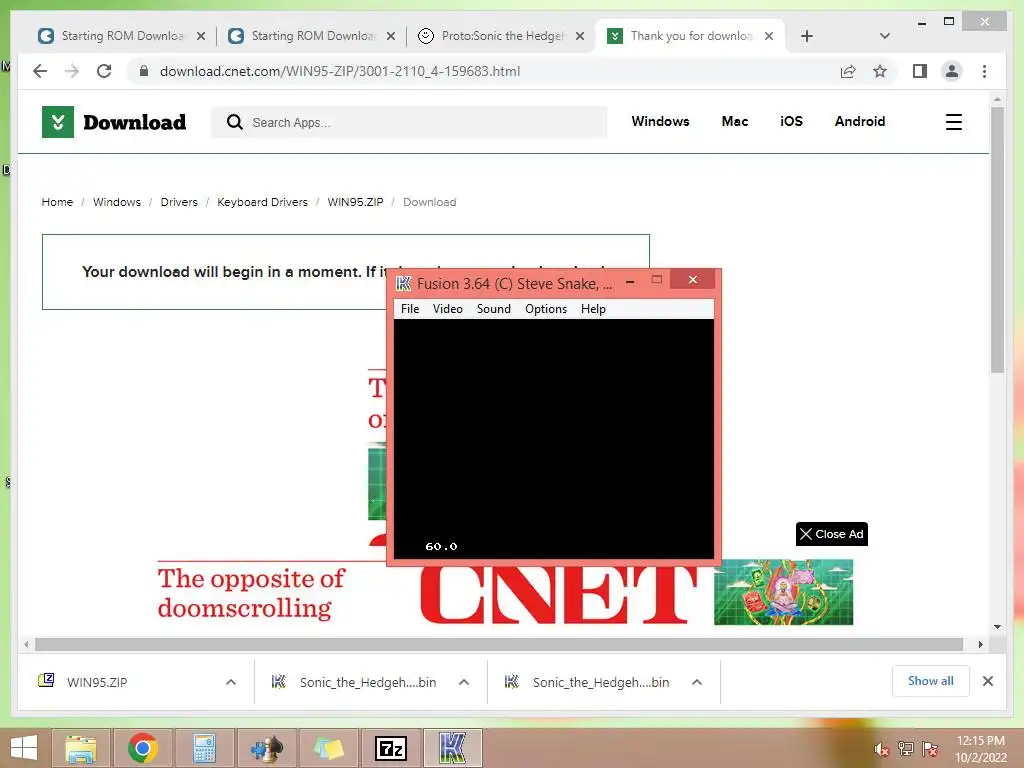This screenshot has height=768, width=1024.
Task: Click the share page icon in address bar
Action: point(848,71)
